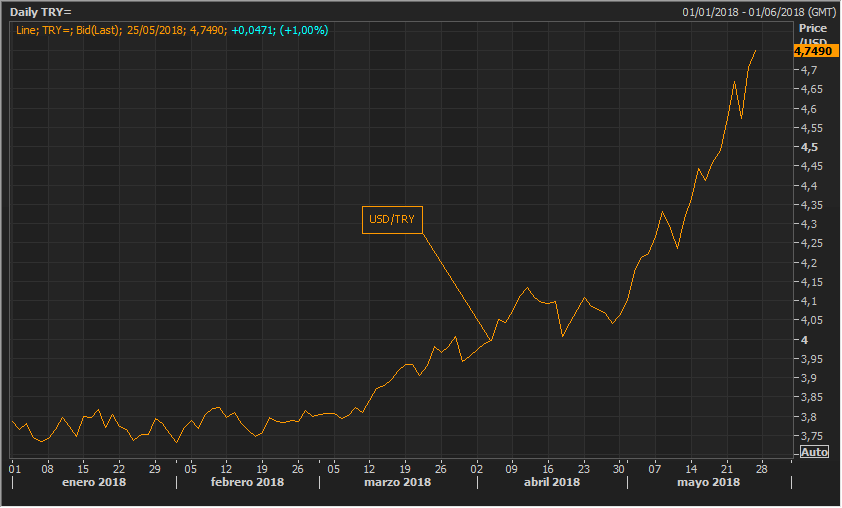Click the 28 date tick in mayo

point(761,469)
